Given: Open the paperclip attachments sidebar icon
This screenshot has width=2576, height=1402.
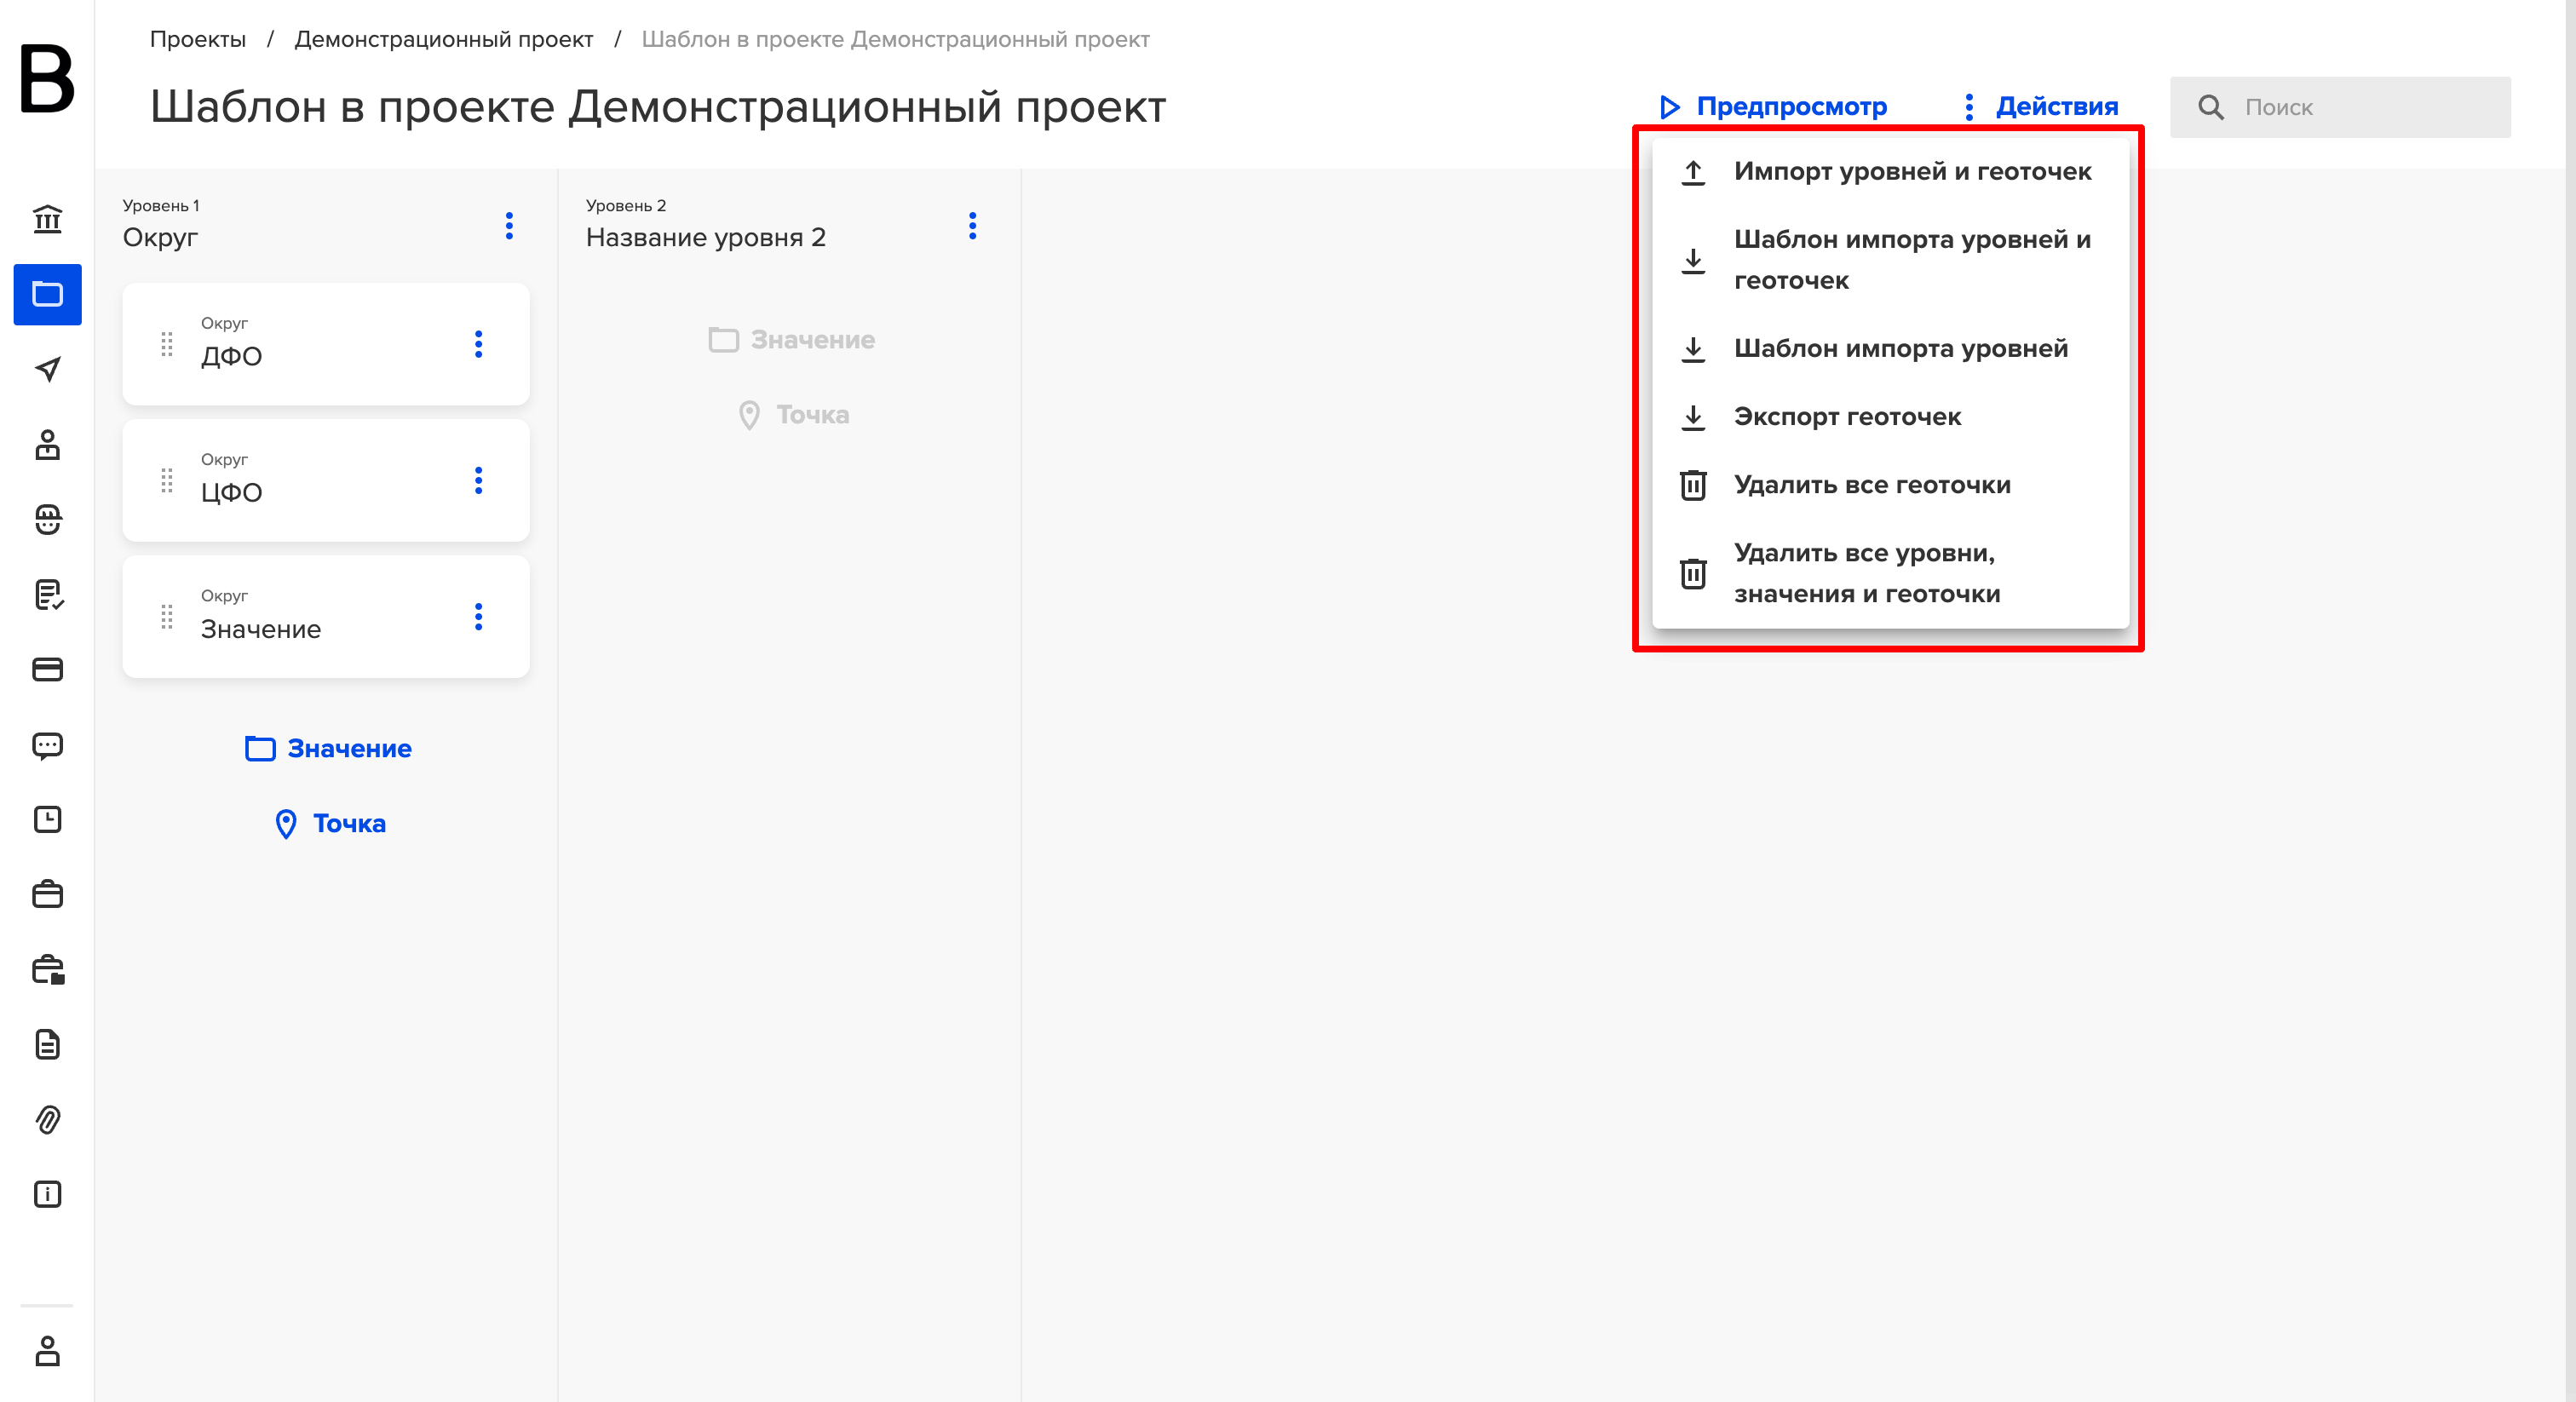Looking at the screenshot, I should pos(47,1119).
